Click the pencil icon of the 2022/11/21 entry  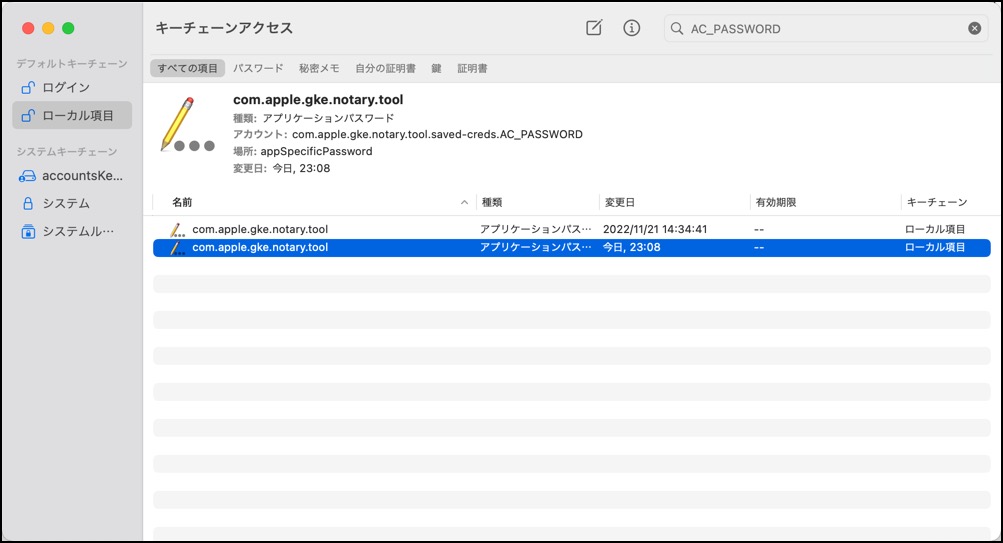click(x=178, y=230)
